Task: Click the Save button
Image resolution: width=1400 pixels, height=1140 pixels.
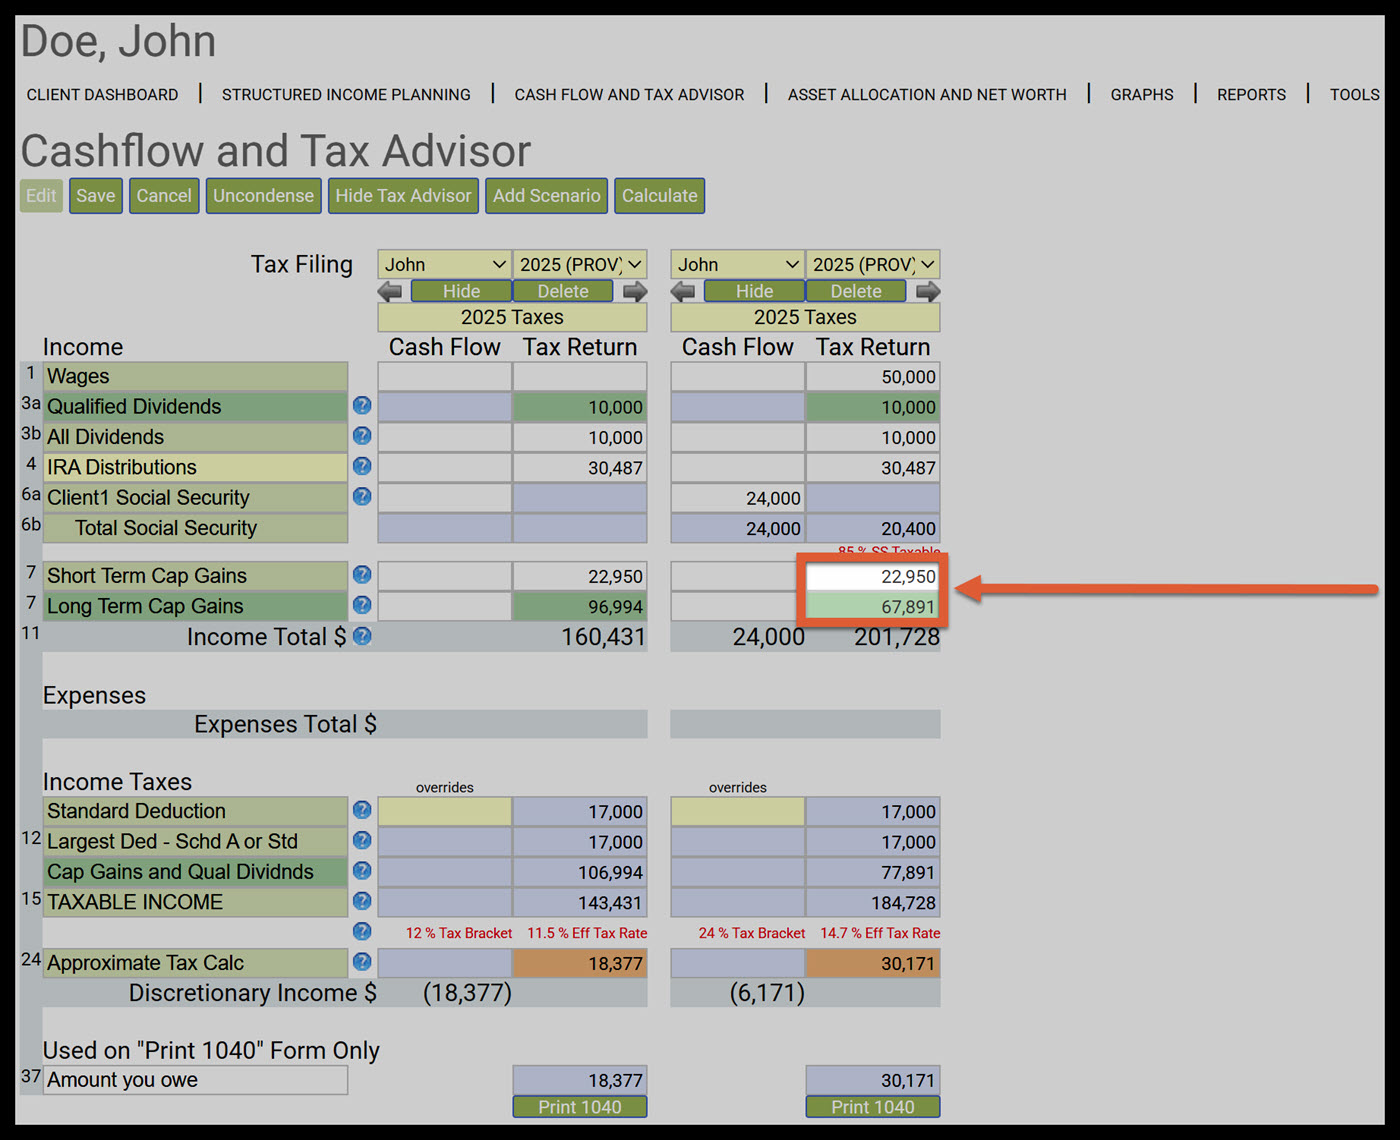Action: click(96, 196)
